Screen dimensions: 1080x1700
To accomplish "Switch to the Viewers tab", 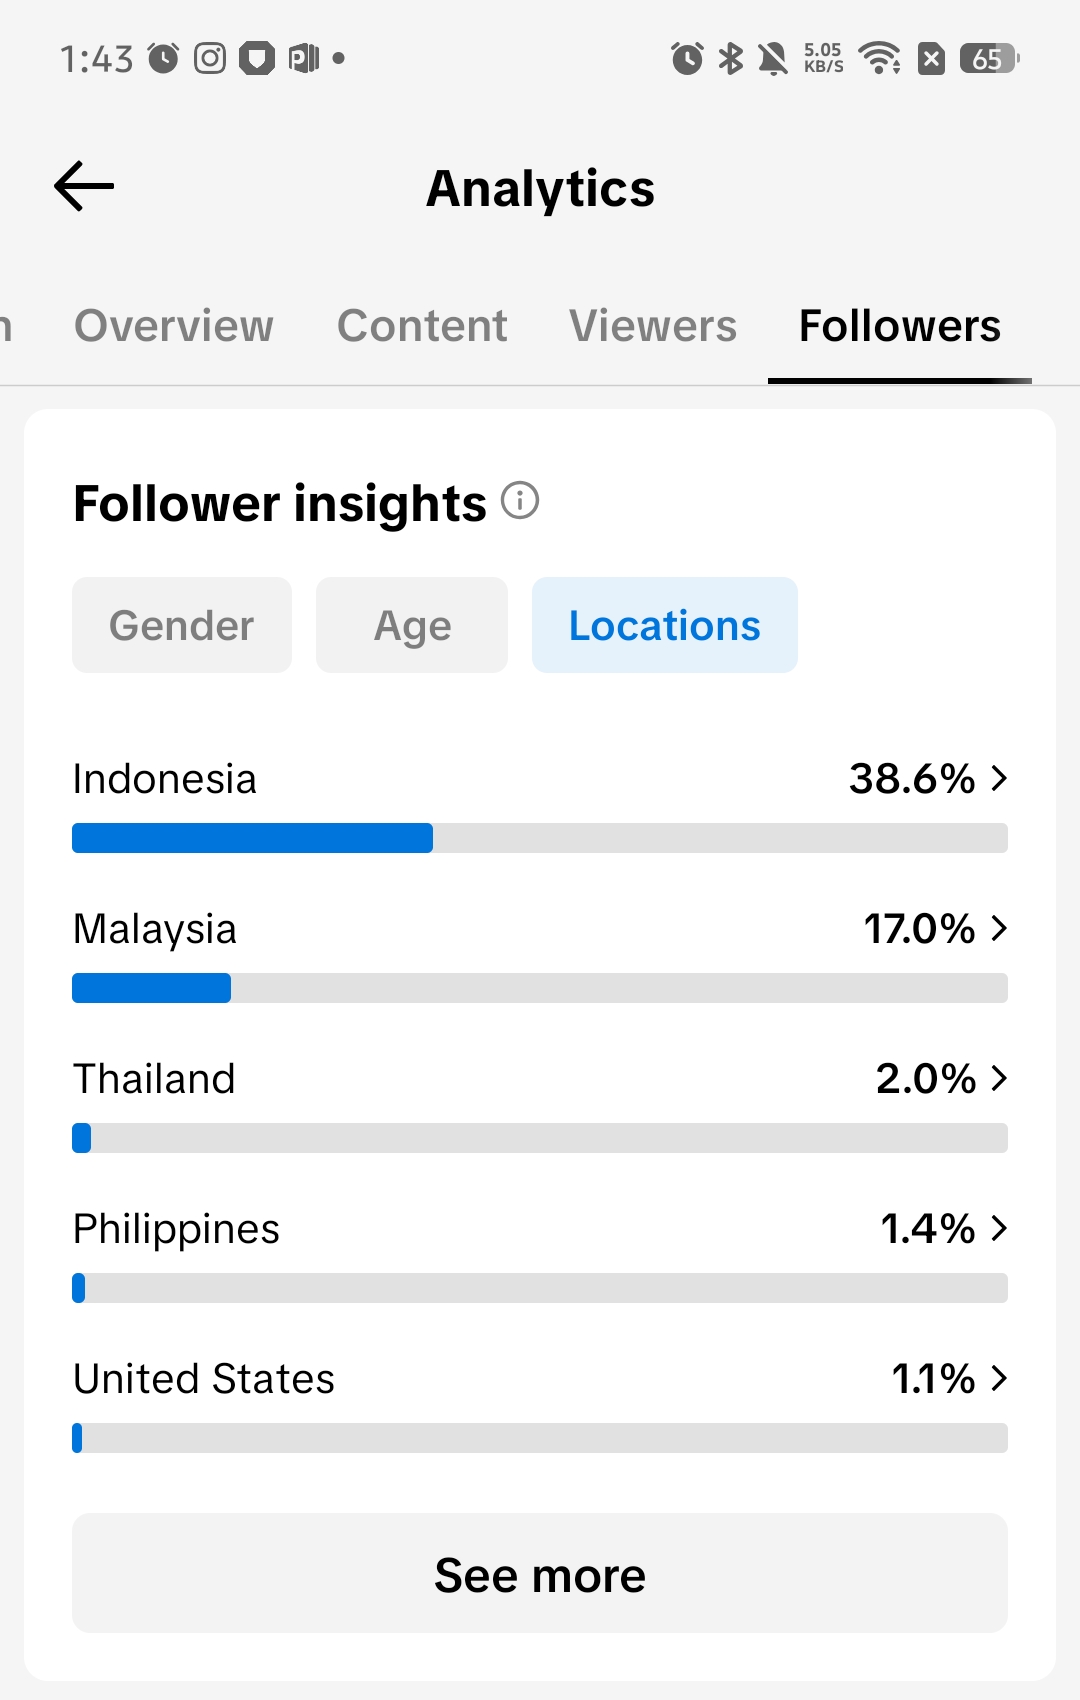I will (x=653, y=326).
